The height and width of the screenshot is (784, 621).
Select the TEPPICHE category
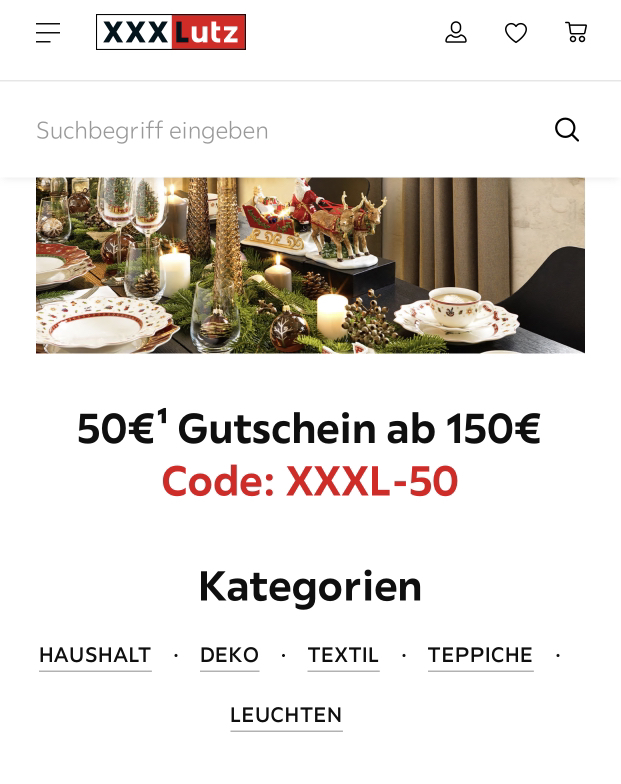(480, 655)
